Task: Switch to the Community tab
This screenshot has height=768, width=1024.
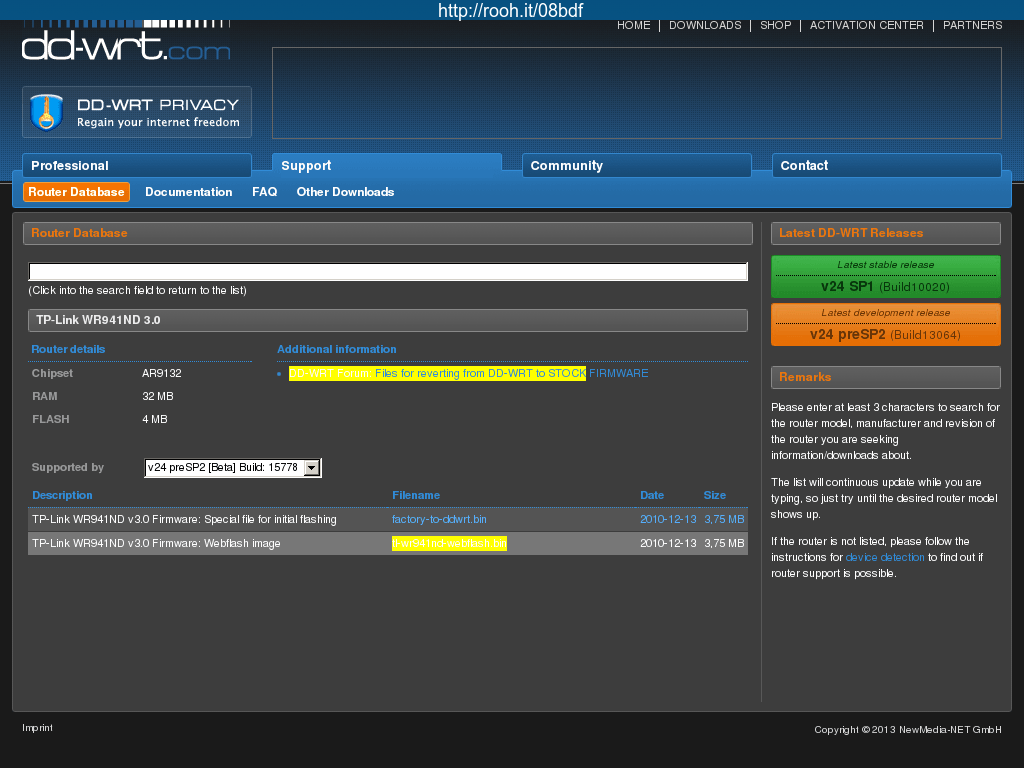Action: (x=636, y=166)
